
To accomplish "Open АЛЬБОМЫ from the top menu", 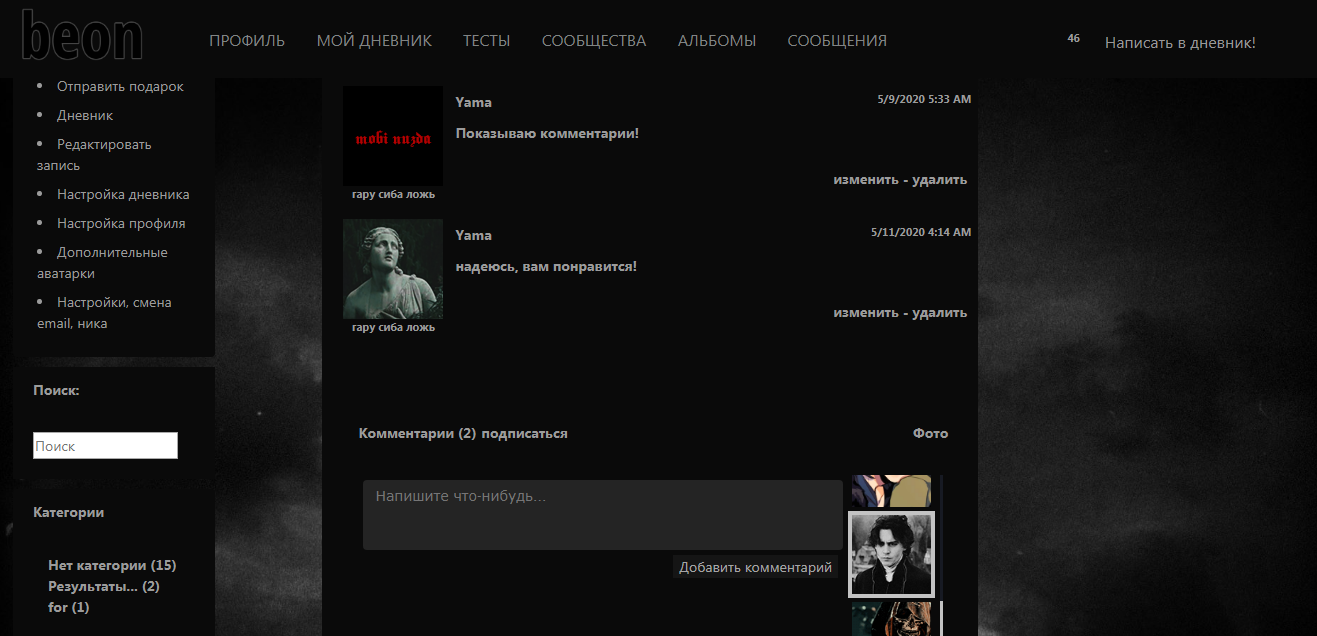I will 716,41.
